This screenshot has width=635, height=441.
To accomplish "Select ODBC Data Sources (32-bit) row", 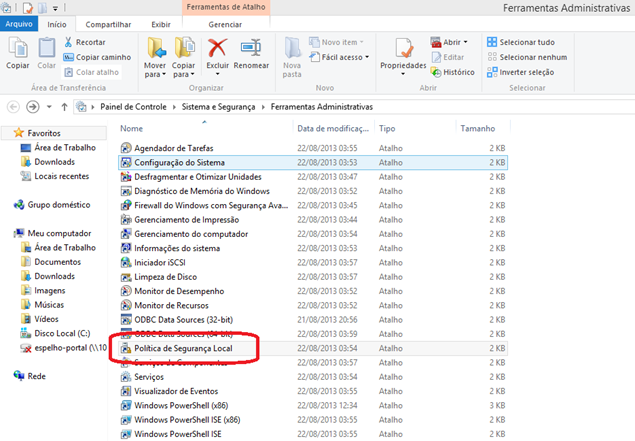I will pyautogui.click(x=313, y=320).
